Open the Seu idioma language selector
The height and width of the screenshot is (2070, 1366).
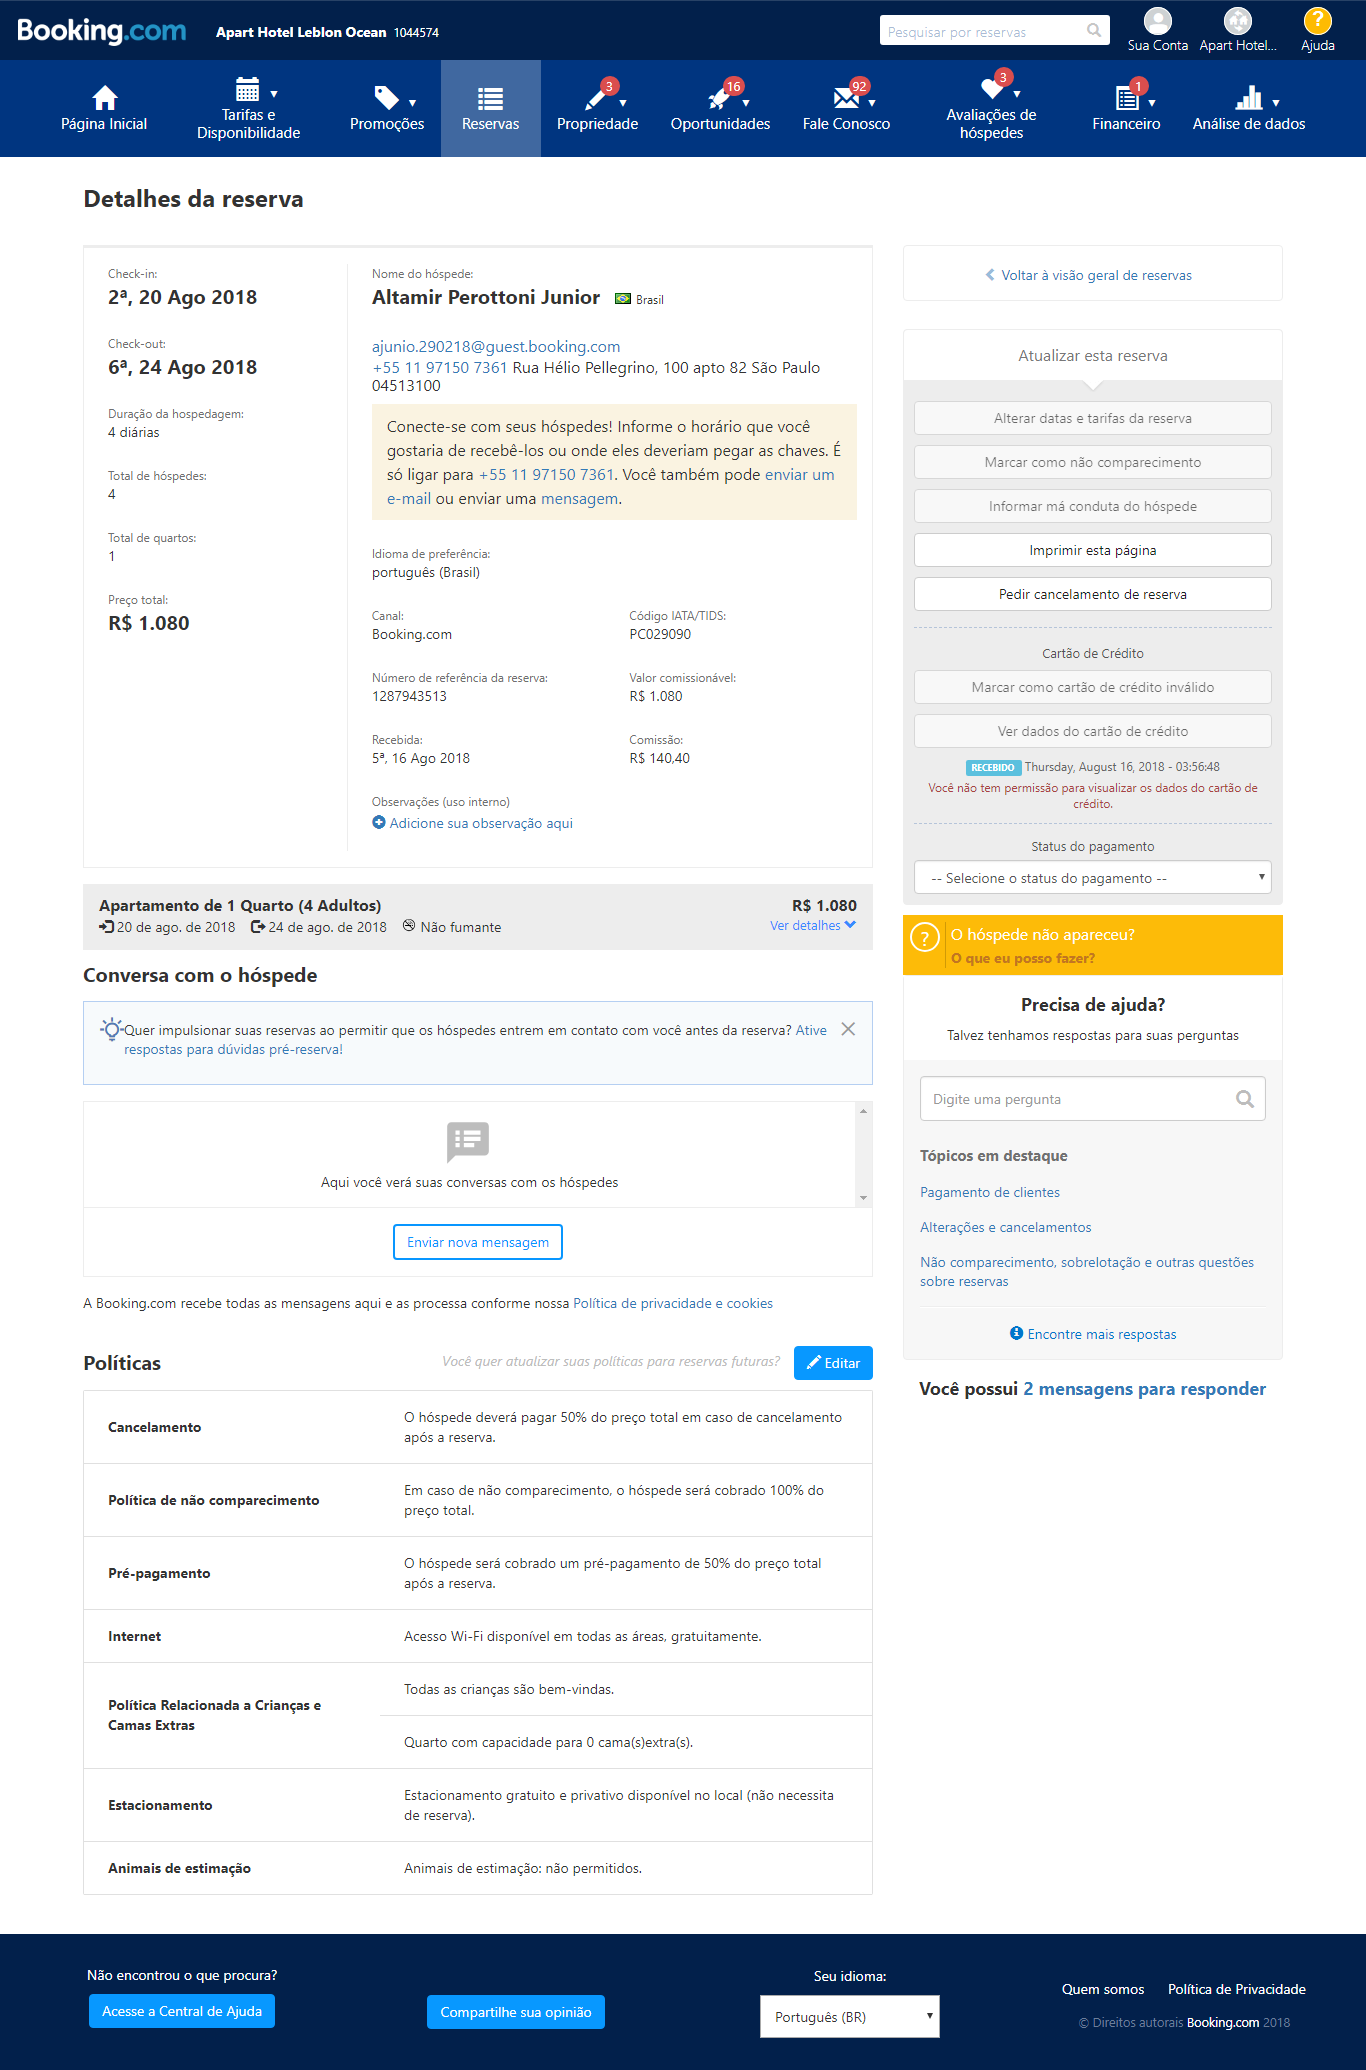click(849, 2017)
